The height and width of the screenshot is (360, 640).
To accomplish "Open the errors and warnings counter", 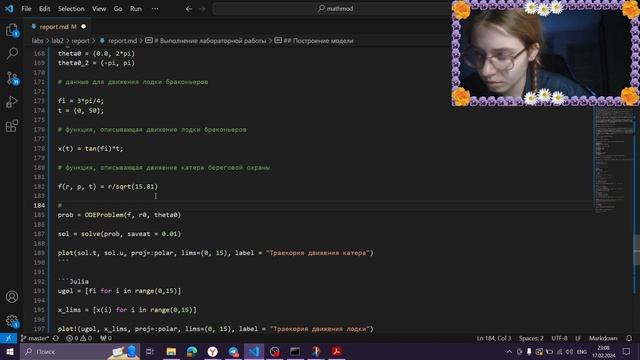I will click(x=79, y=338).
